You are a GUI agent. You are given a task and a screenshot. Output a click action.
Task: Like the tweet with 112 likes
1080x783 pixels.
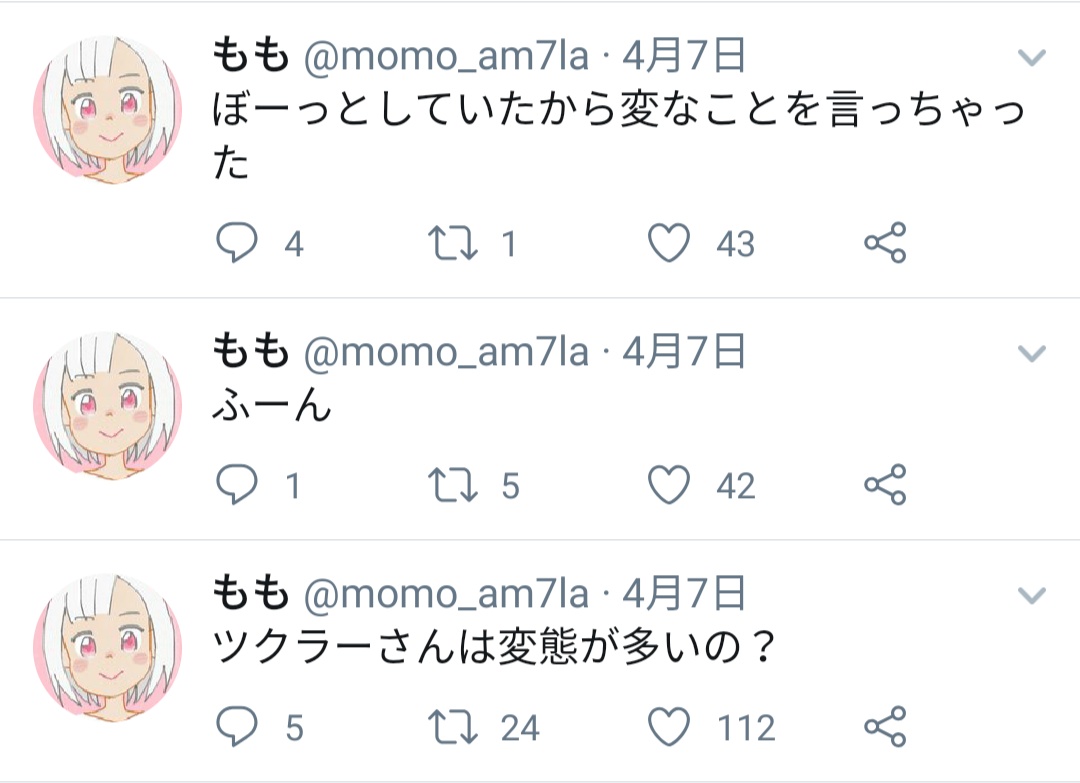pyautogui.click(x=670, y=727)
